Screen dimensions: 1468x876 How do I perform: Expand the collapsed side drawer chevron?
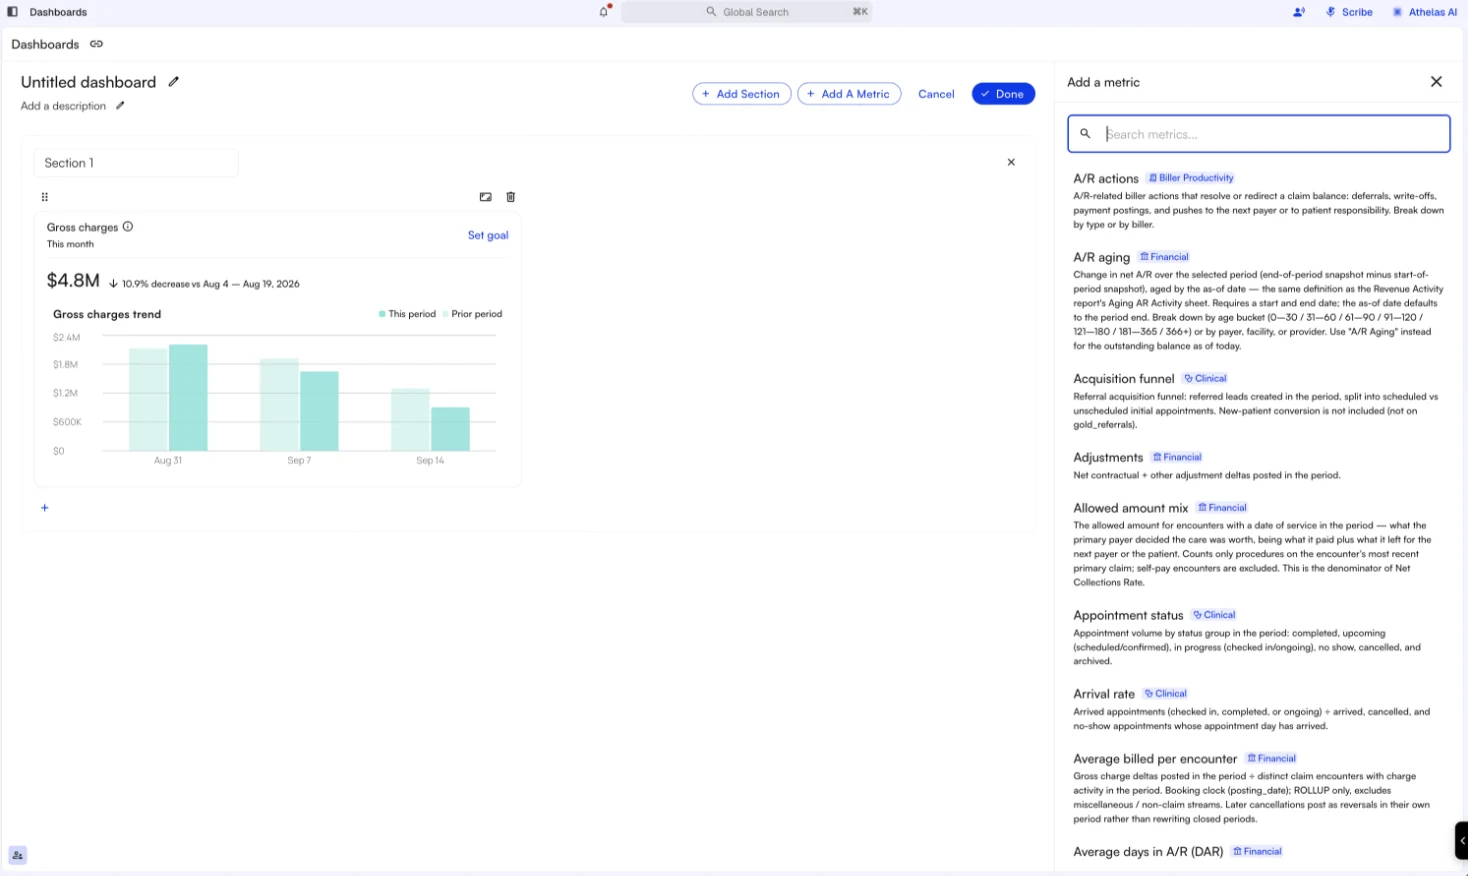[x=1461, y=840]
